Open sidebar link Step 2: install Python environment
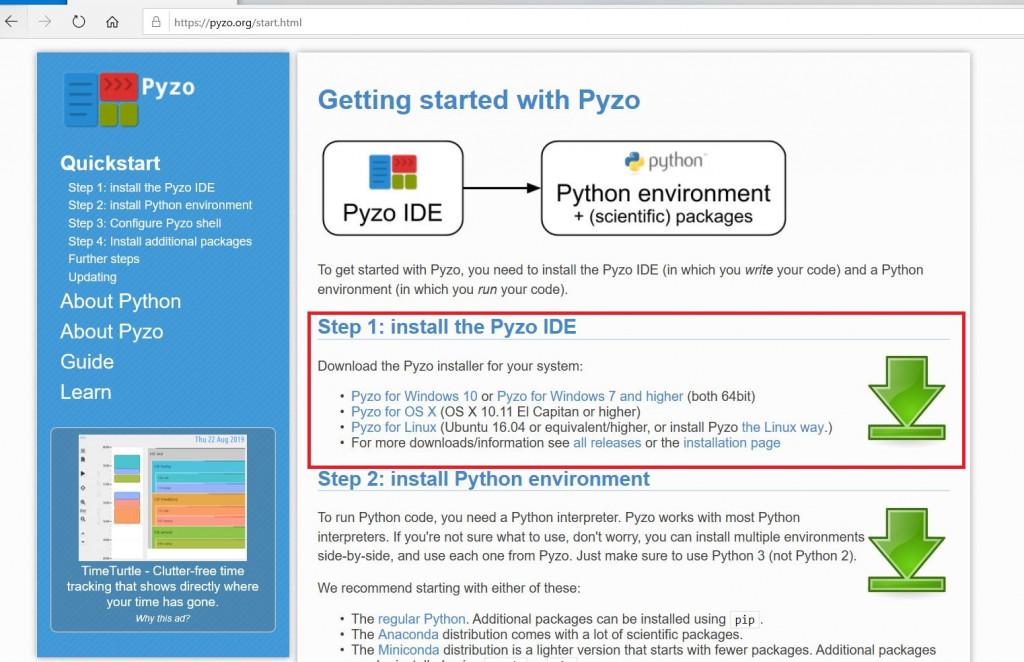1024x662 pixels. (160, 205)
